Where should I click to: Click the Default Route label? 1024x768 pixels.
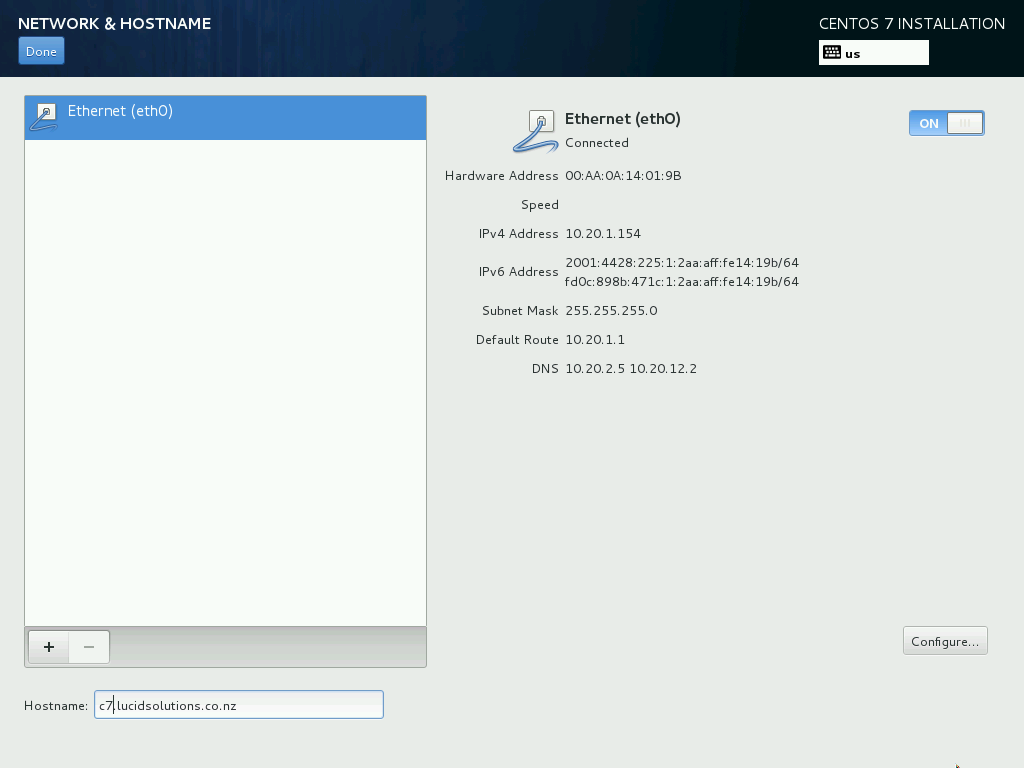[517, 340]
